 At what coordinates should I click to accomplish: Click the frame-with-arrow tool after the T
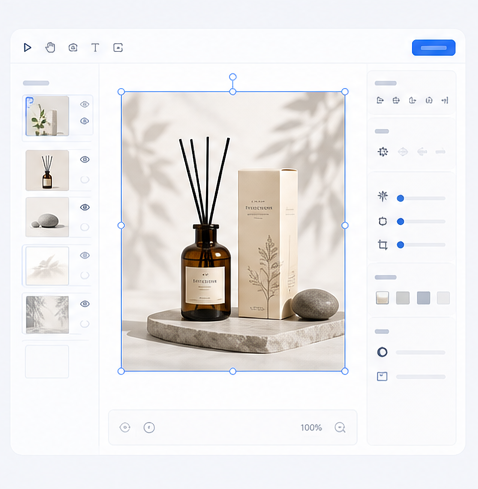coord(118,48)
